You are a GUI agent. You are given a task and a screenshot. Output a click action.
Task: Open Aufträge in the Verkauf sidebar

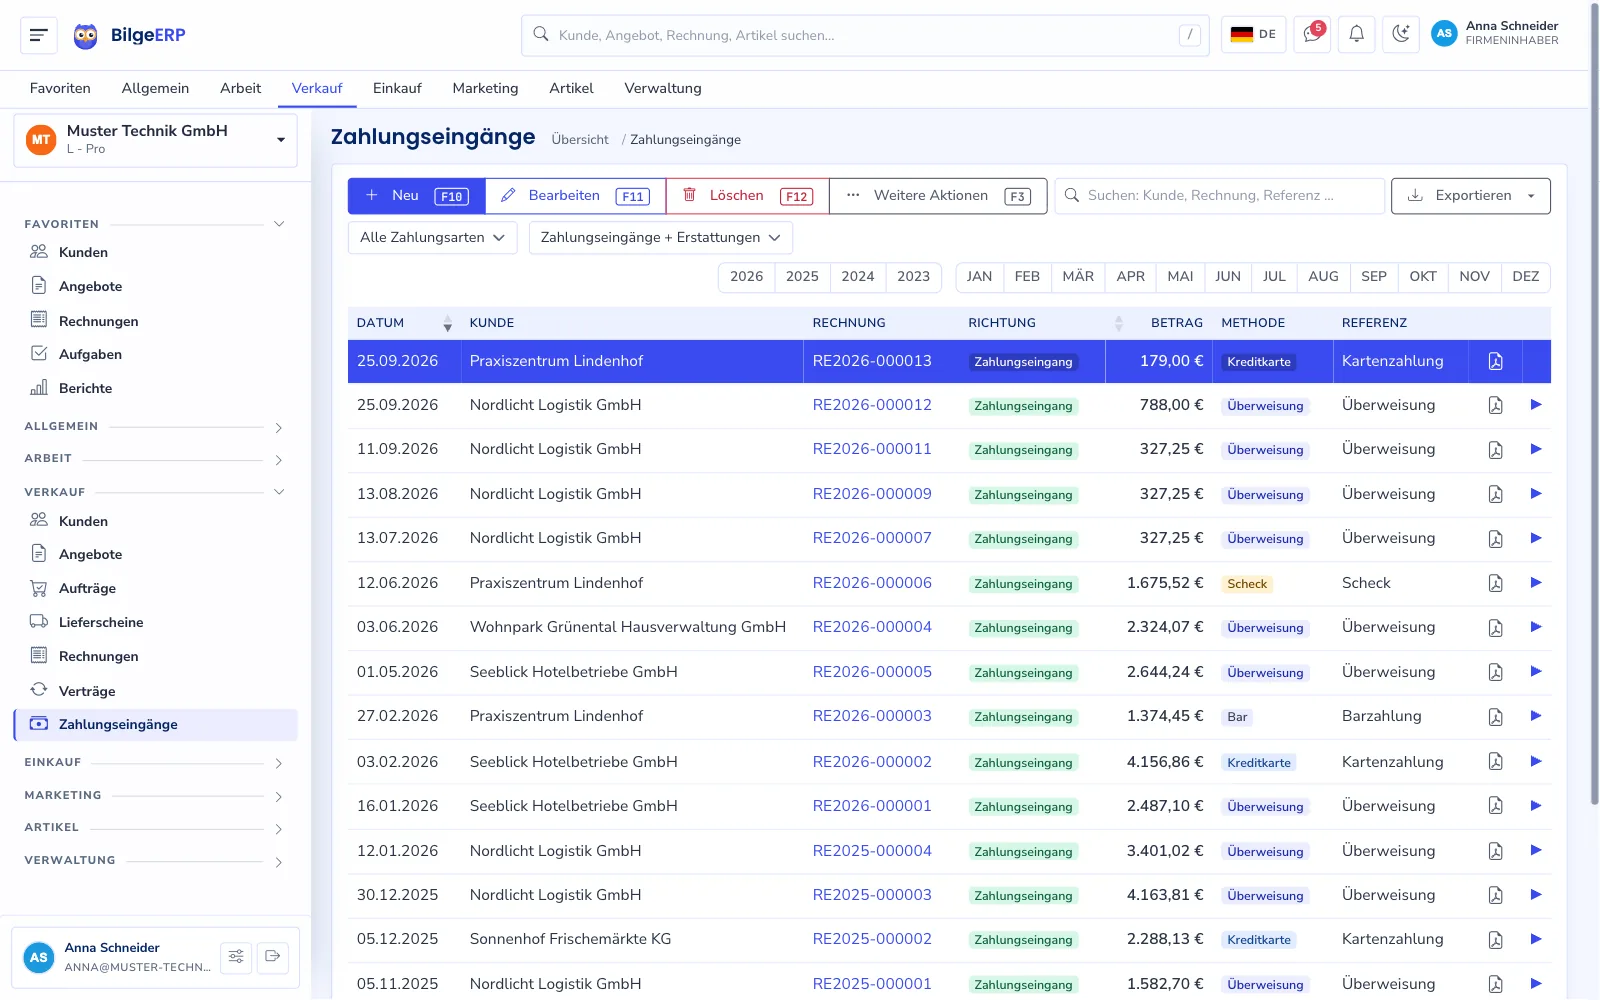pos(87,588)
